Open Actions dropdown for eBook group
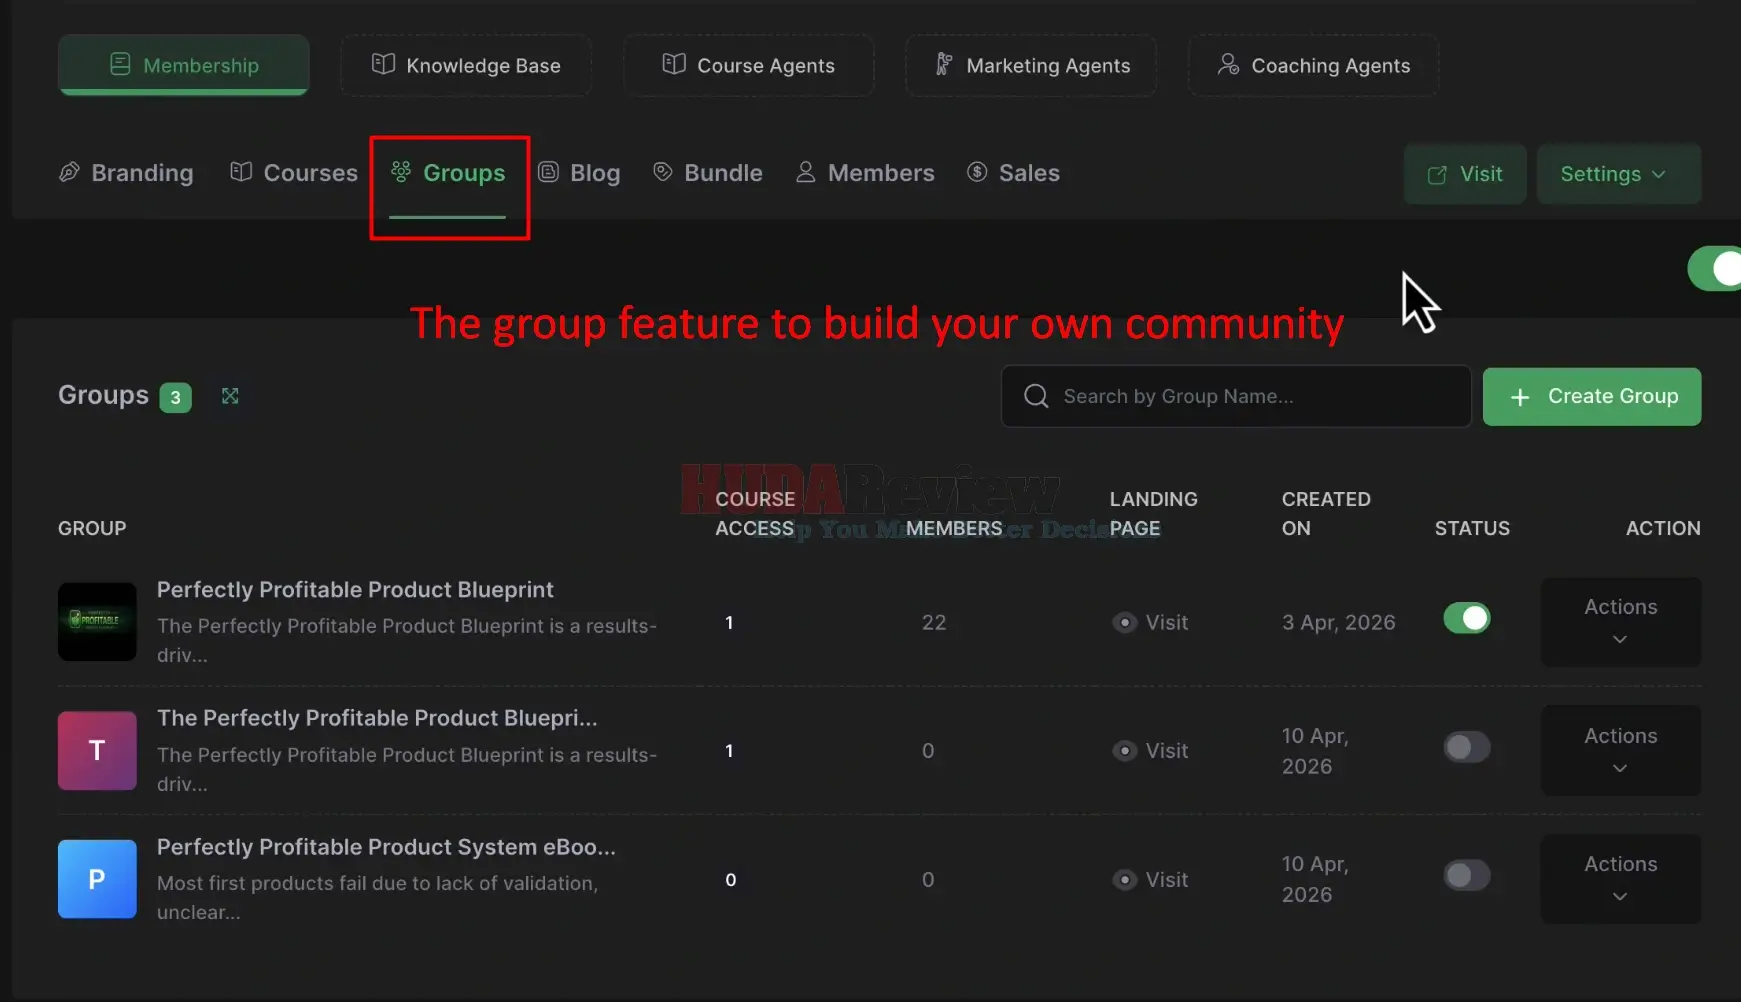1741x1002 pixels. tap(1621, 879)
